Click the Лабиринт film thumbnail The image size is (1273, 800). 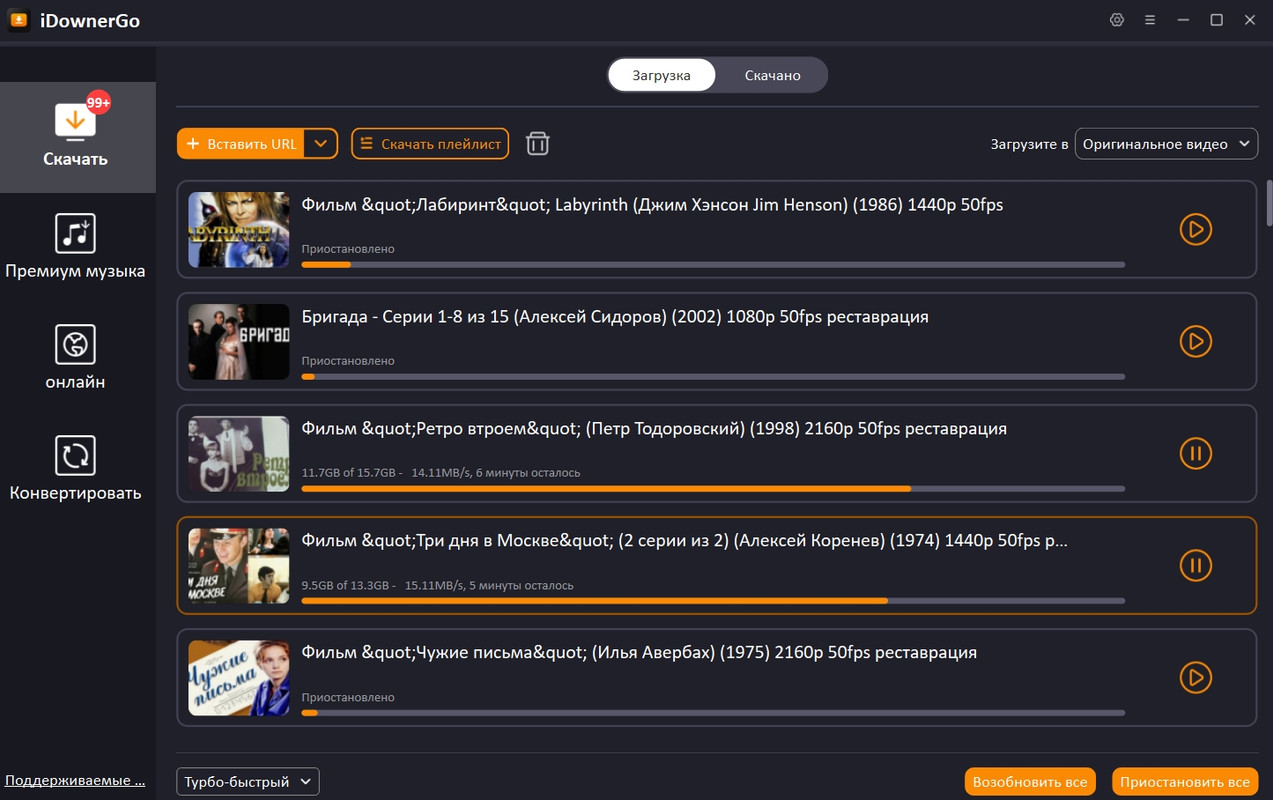coord(239,229)
